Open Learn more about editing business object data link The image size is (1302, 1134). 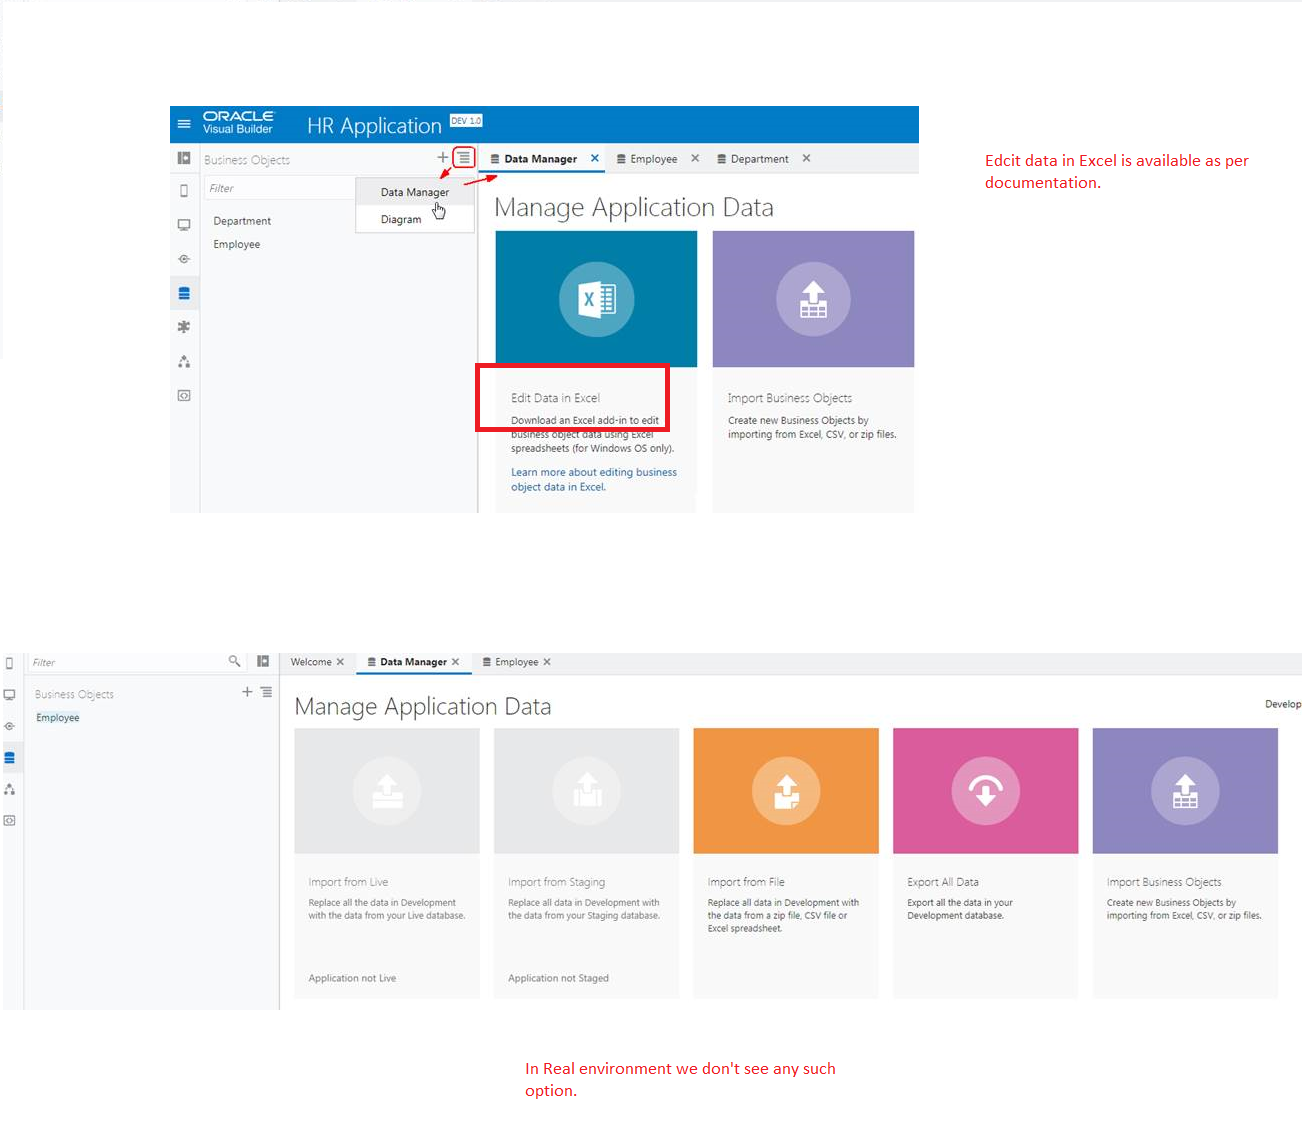tap(594, 480)
